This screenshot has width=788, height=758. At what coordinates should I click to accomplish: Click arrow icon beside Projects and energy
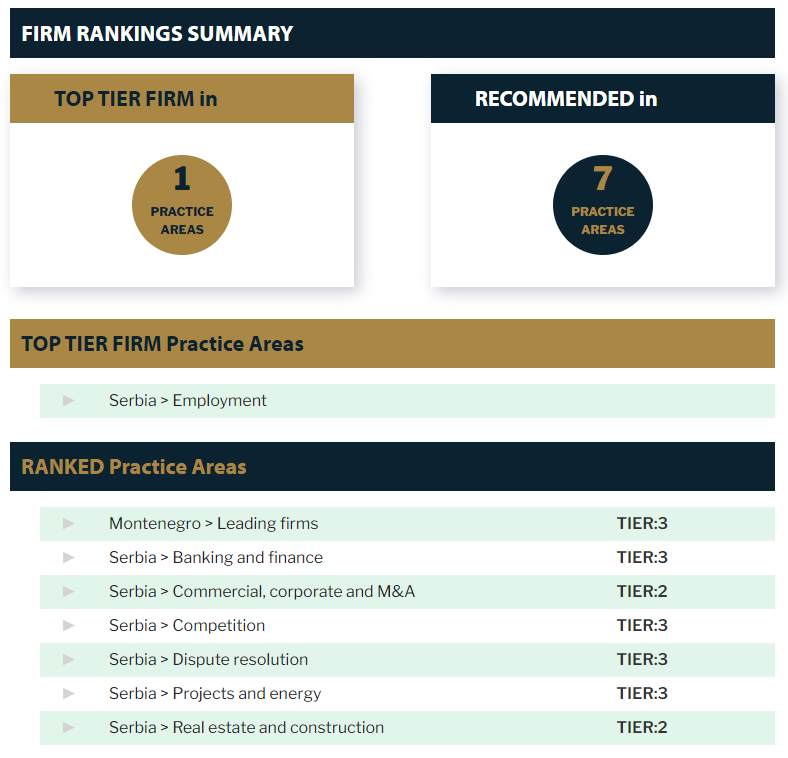(x=69, y=693)
